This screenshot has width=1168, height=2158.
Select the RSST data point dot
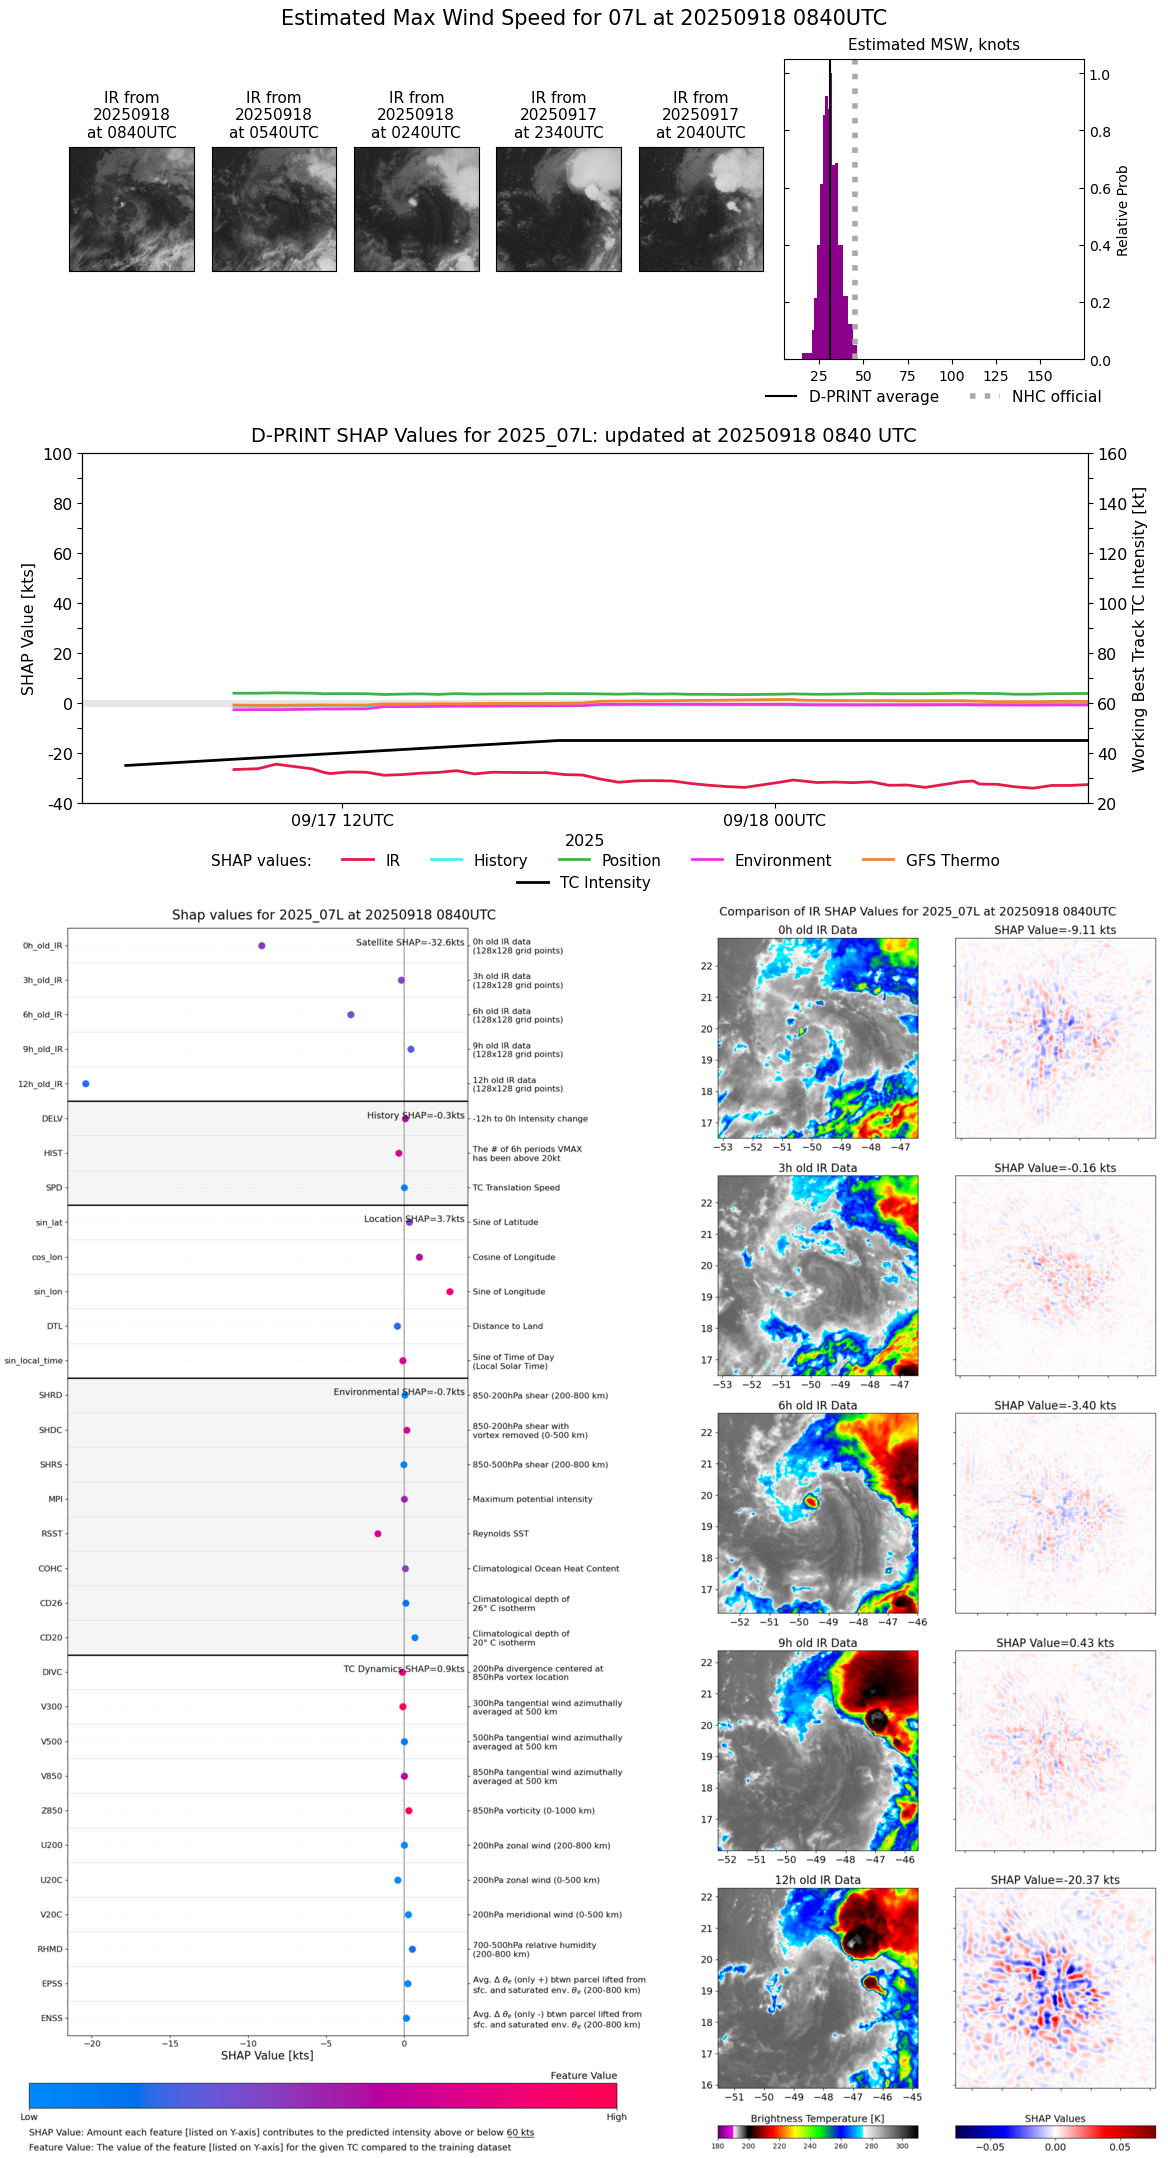pyautogui.click(x=377, y=1533)
